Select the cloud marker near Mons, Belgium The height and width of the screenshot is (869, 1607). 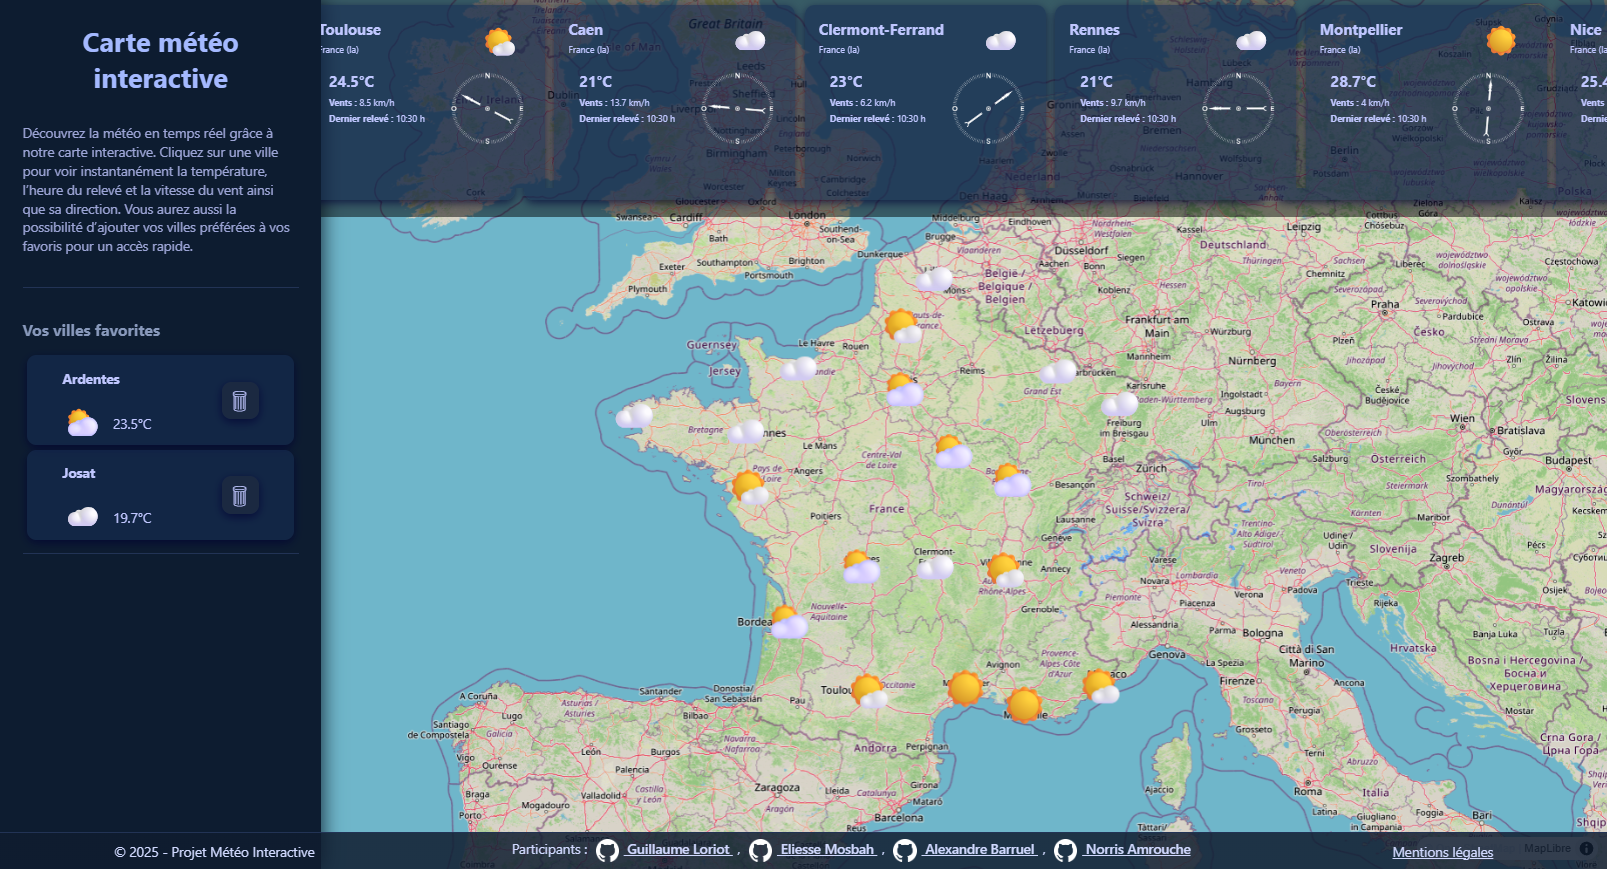(935, 280)
